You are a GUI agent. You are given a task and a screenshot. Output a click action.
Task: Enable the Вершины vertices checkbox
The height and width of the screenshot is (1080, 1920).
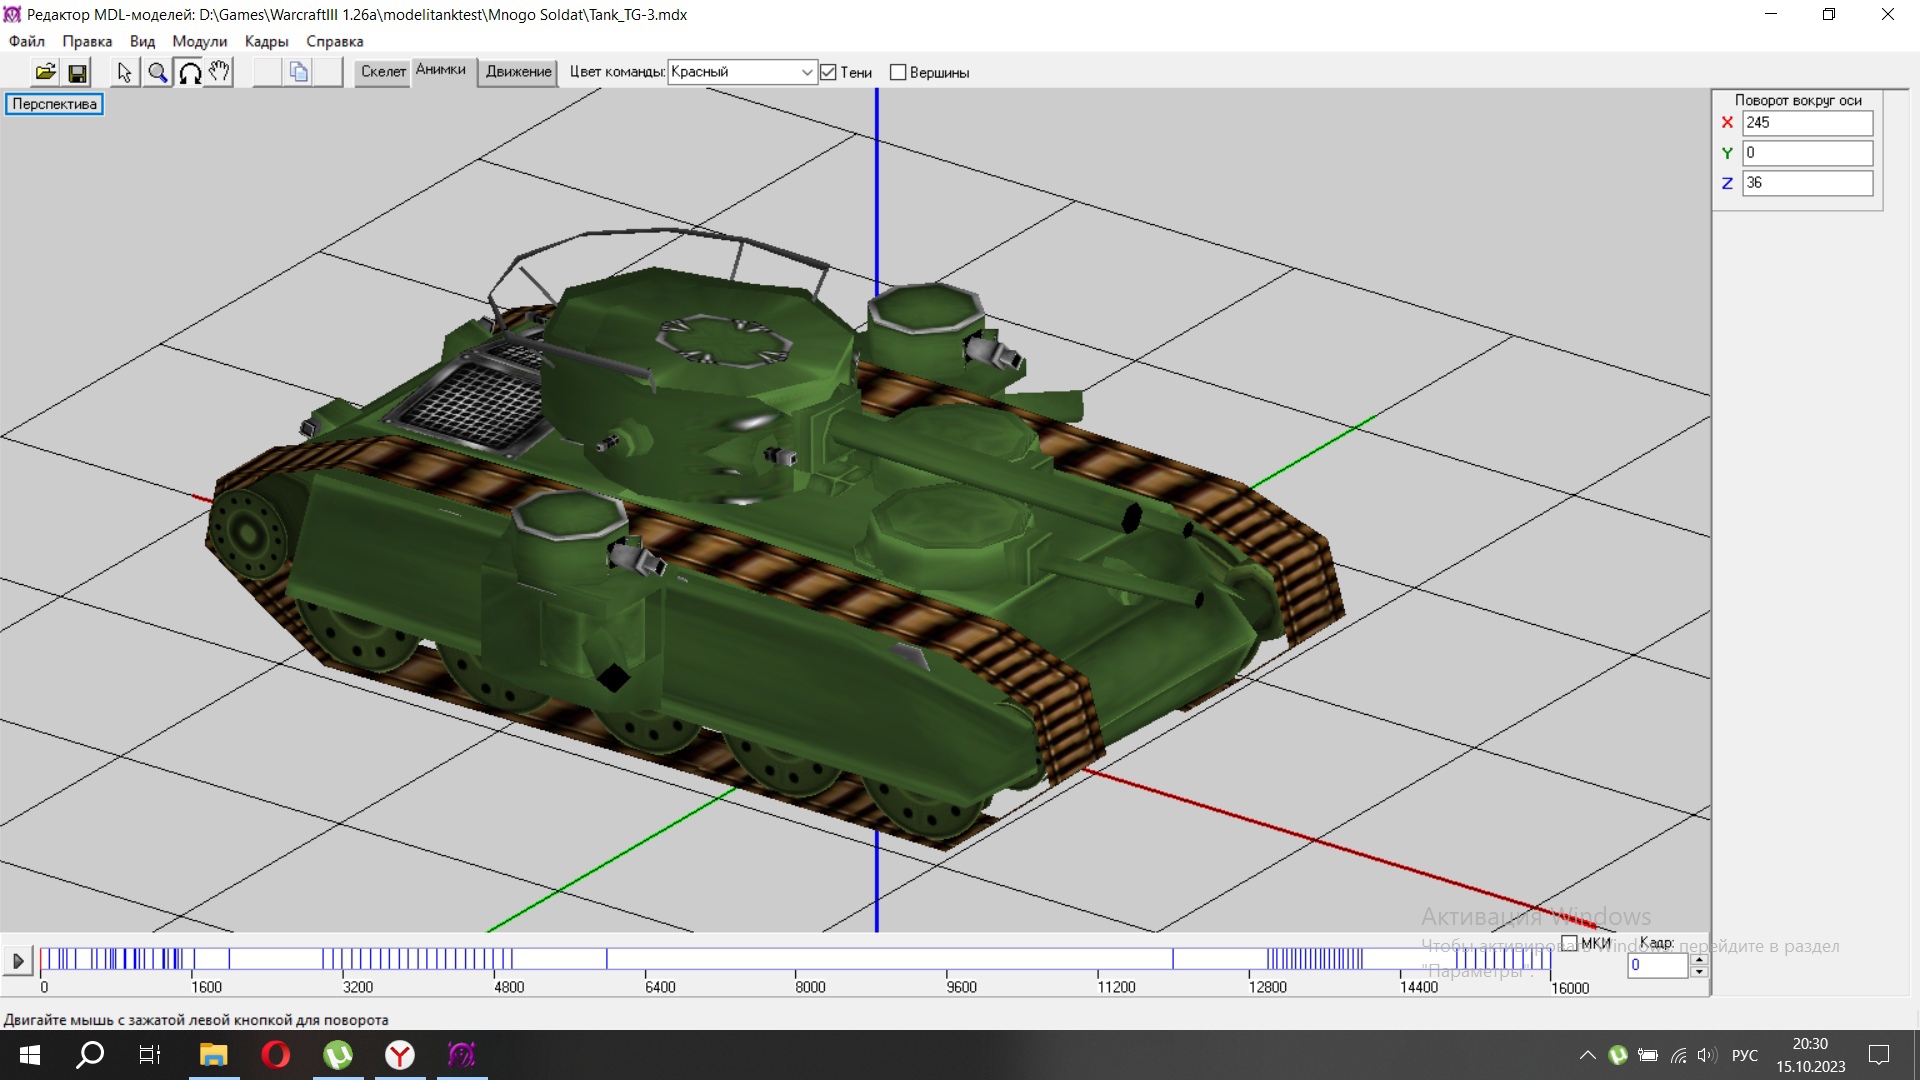point(898,72)
